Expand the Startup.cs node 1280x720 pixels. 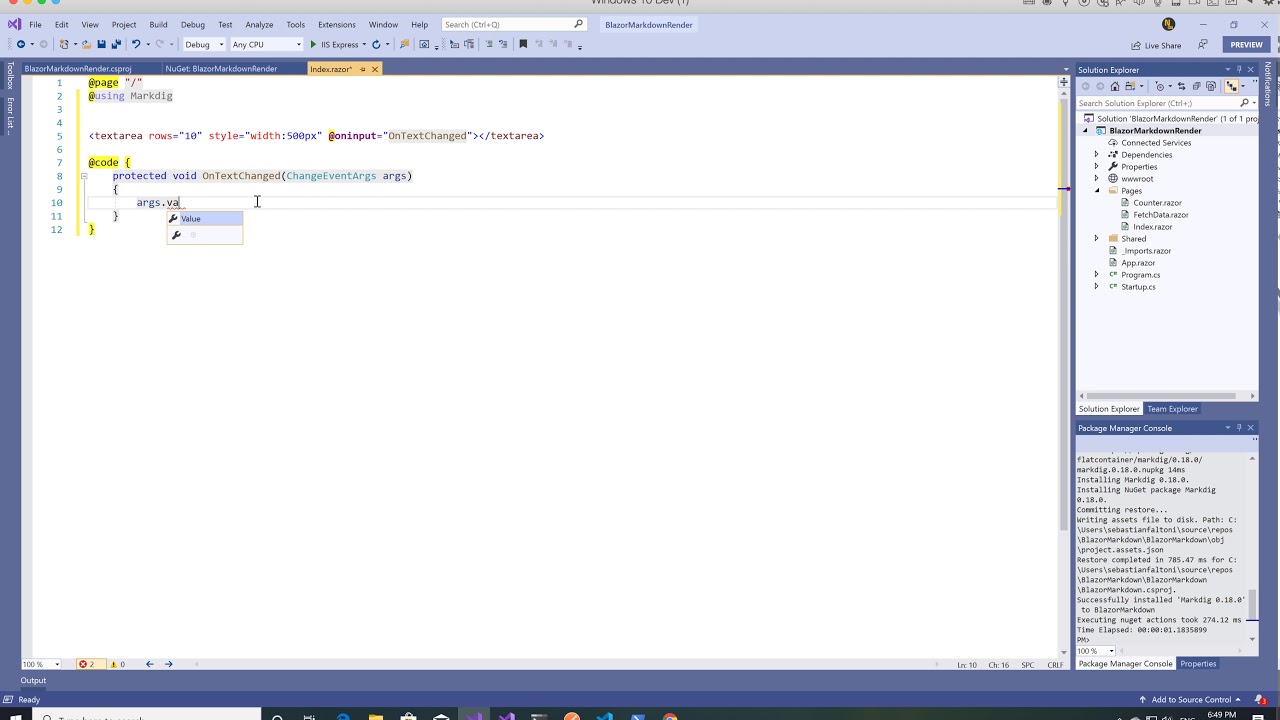(x=1096, y=287)
